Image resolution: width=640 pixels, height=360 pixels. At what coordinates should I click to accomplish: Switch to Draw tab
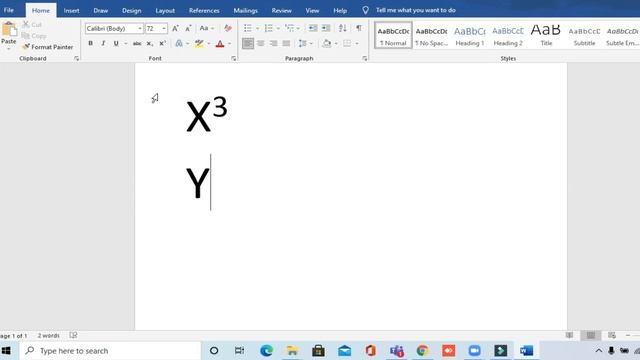100,10
